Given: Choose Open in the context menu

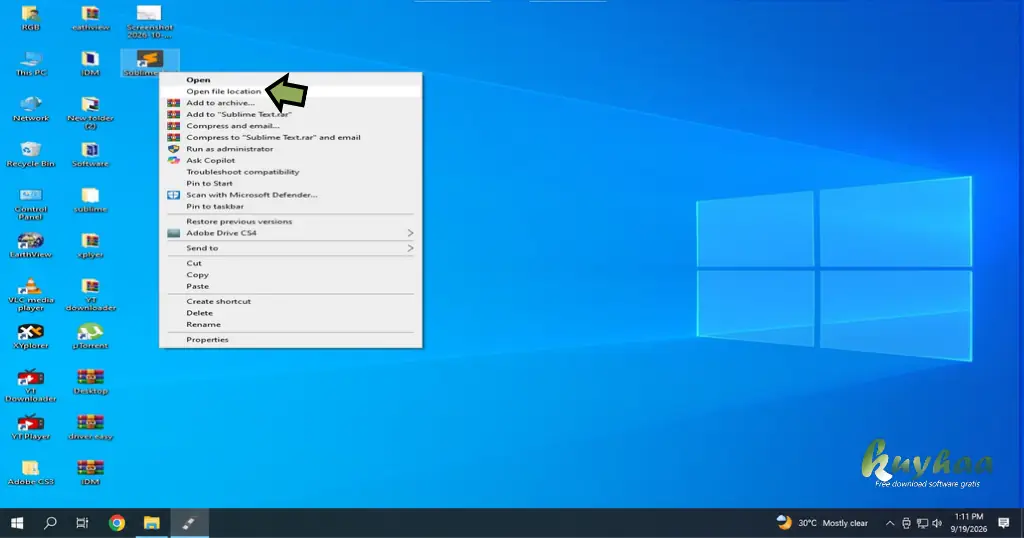Looking at the screenshot, I should pyautogui.click(x=291, y=80).
